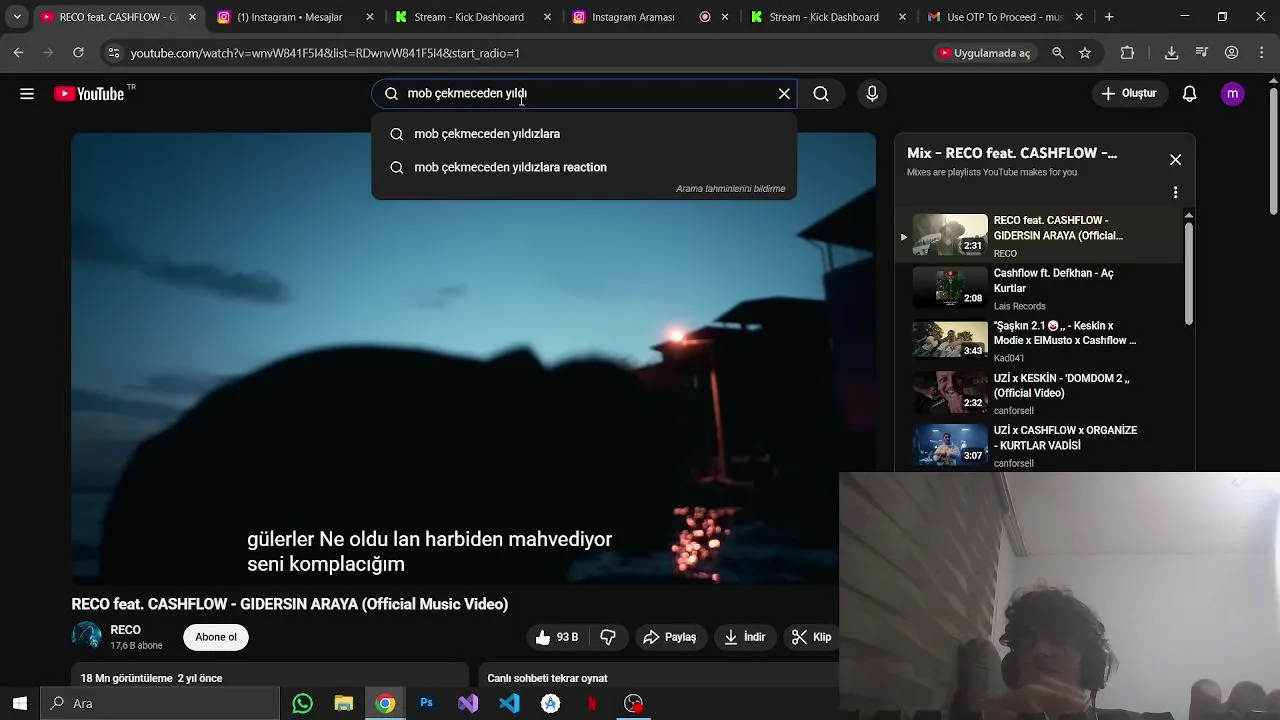Click 'Arama tahminlerini bildirme' link
The width and height of the screenshot is (1280, 720).
tap(730, 189)
